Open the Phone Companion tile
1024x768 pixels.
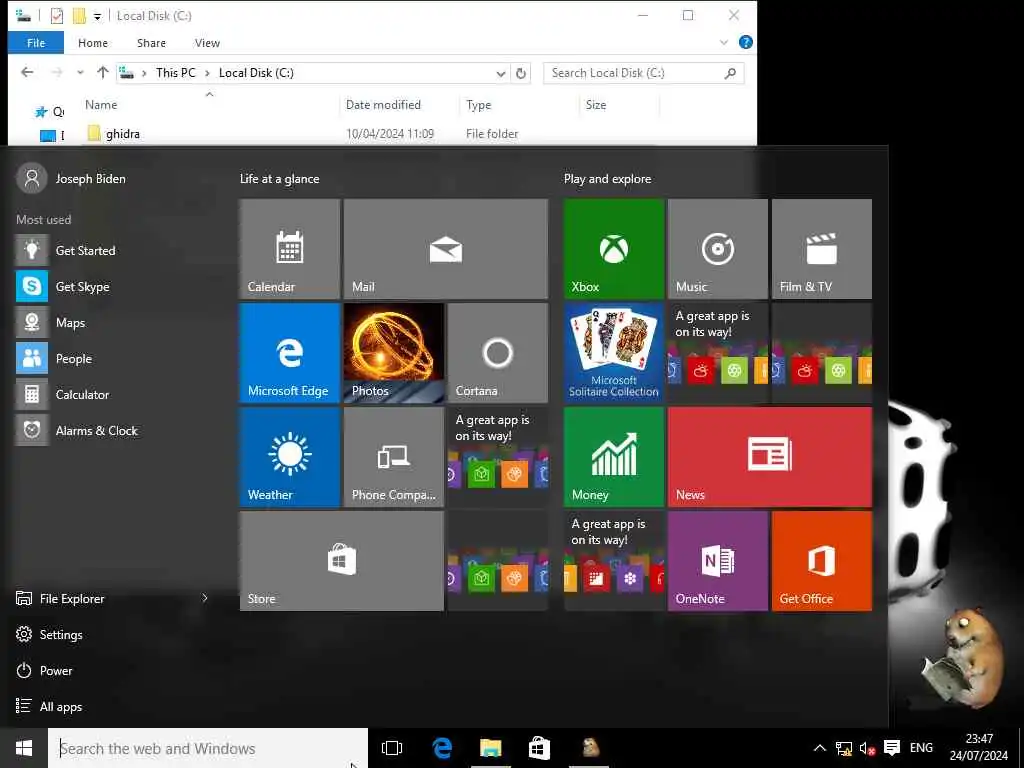click(x=394, y=457)
